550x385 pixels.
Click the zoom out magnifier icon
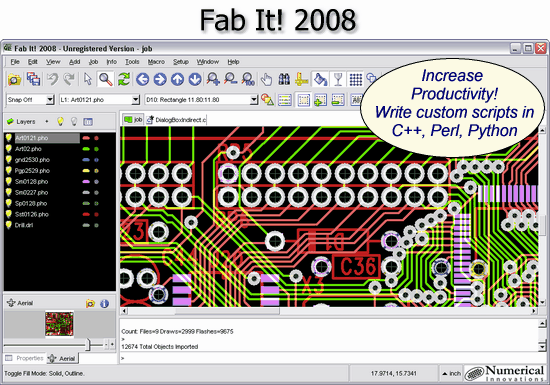pyautogui.click(x=230, y=79)
